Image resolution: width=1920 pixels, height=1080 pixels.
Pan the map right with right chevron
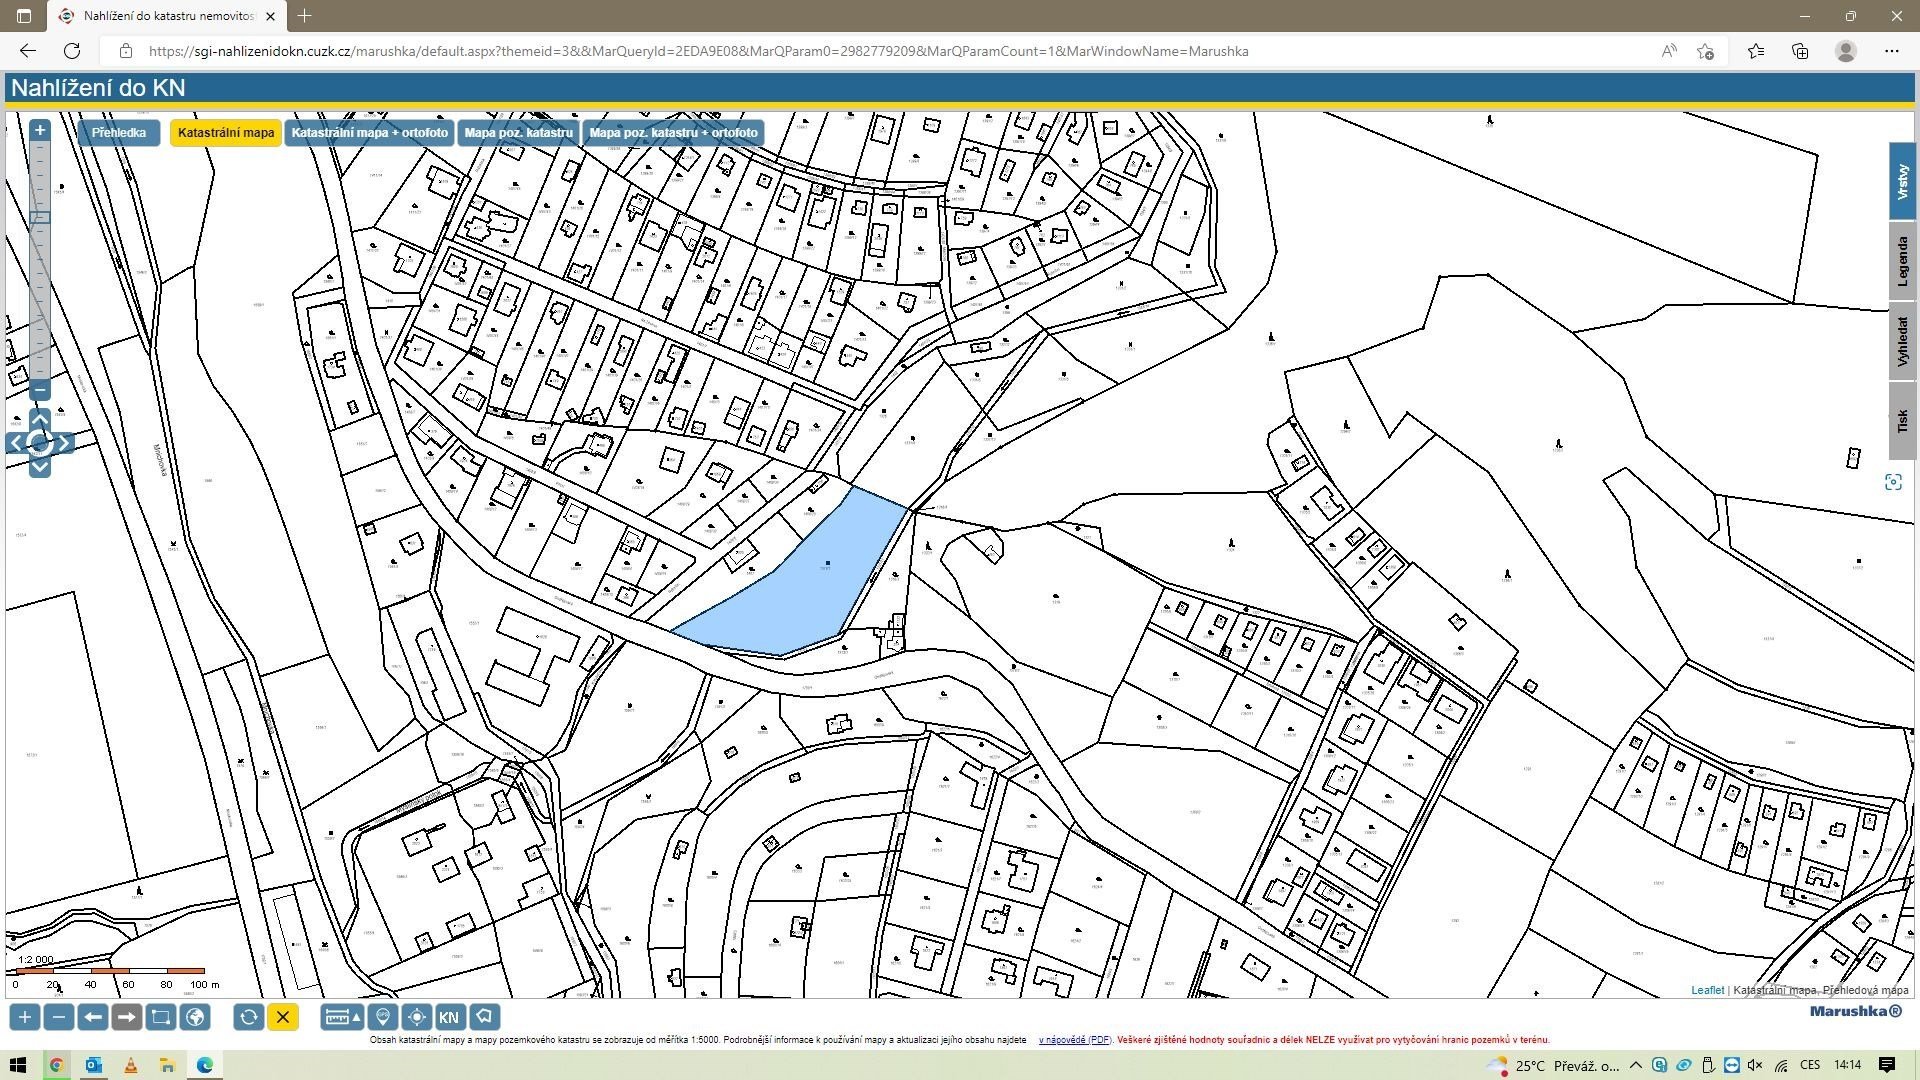coord(64,443)
